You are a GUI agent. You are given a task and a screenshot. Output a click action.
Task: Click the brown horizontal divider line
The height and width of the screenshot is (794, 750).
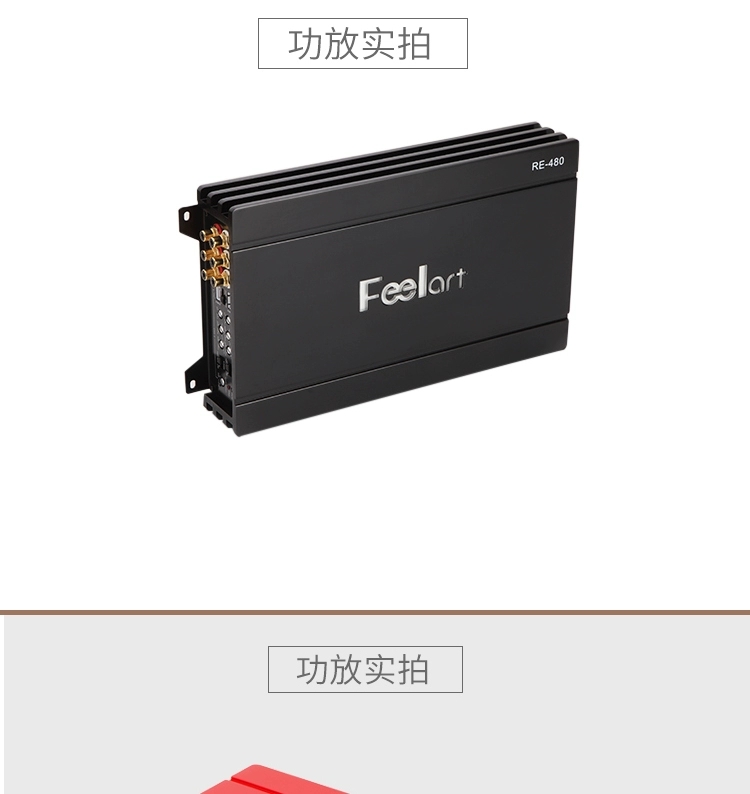[x=375, y=612]
